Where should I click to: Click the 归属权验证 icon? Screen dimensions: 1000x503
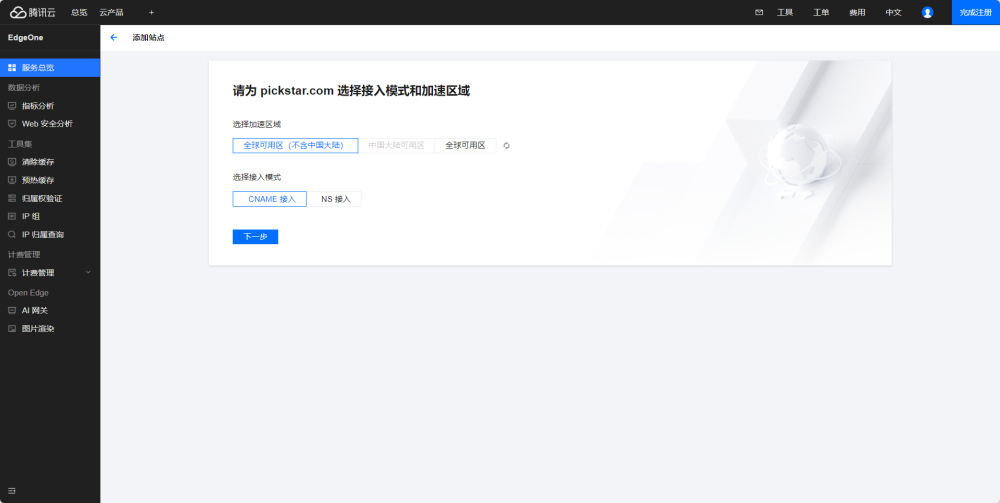[12, 198]
